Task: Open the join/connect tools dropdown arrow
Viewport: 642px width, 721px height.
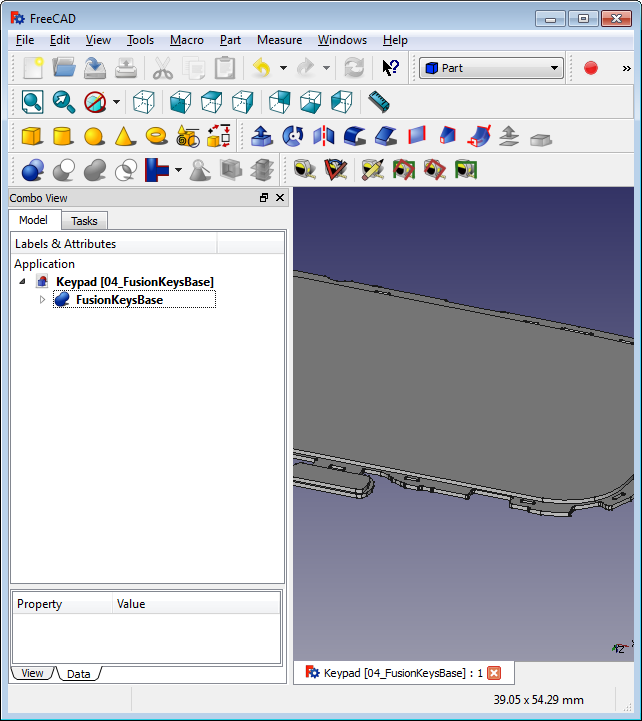Action: 178,170
